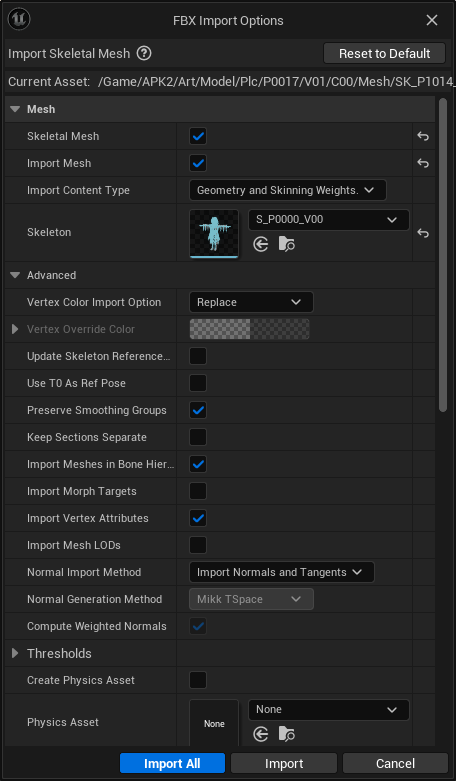Enable Update Skeleton Reference Pose
The image size is (456, 781).
[198, 357]
